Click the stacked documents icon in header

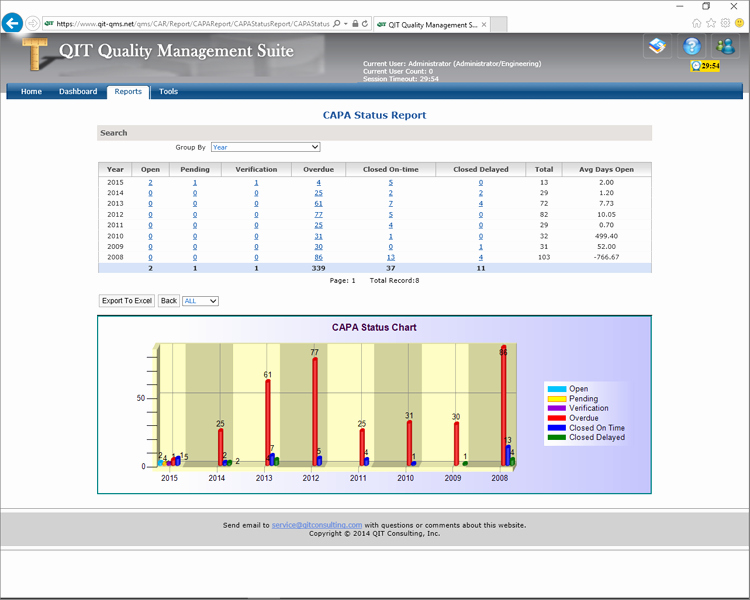coord(657,46)
